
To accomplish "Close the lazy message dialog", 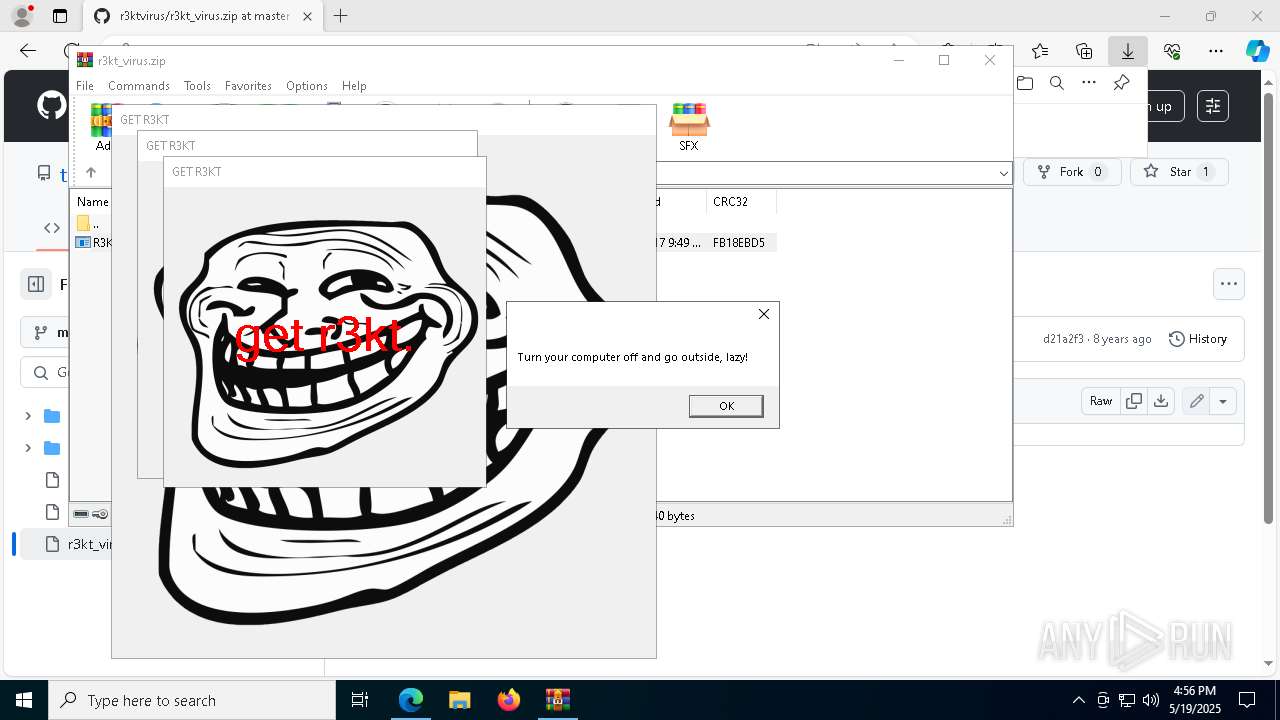I will click(764, 314).
